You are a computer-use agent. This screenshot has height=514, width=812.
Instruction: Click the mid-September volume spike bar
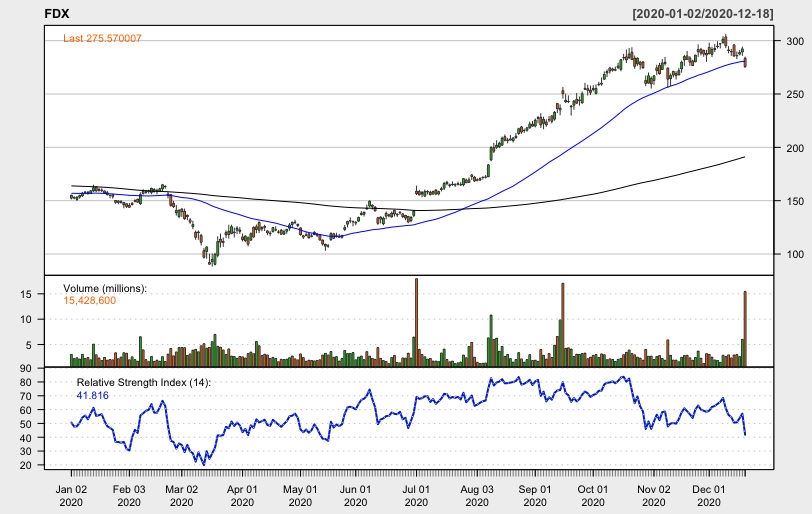coord(563,325)
